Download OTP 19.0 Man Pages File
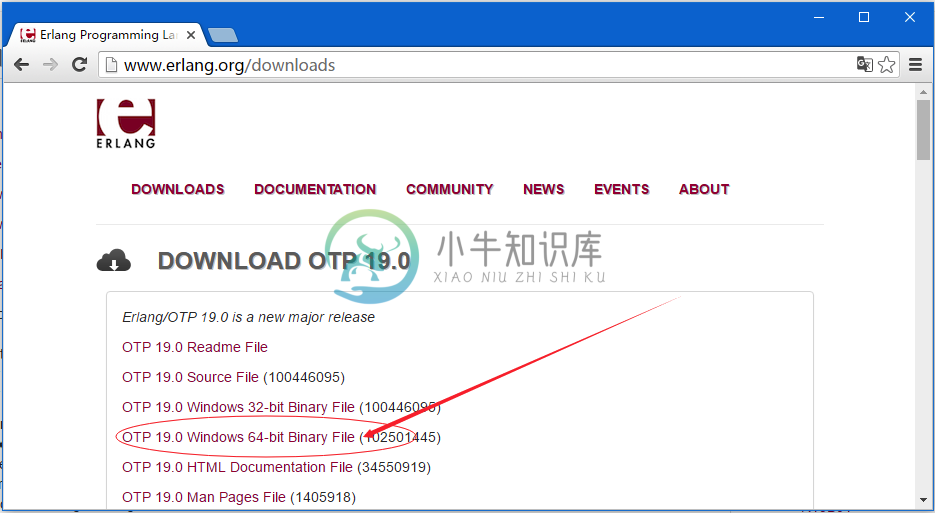935x513 pixels. tap(204, 497)
